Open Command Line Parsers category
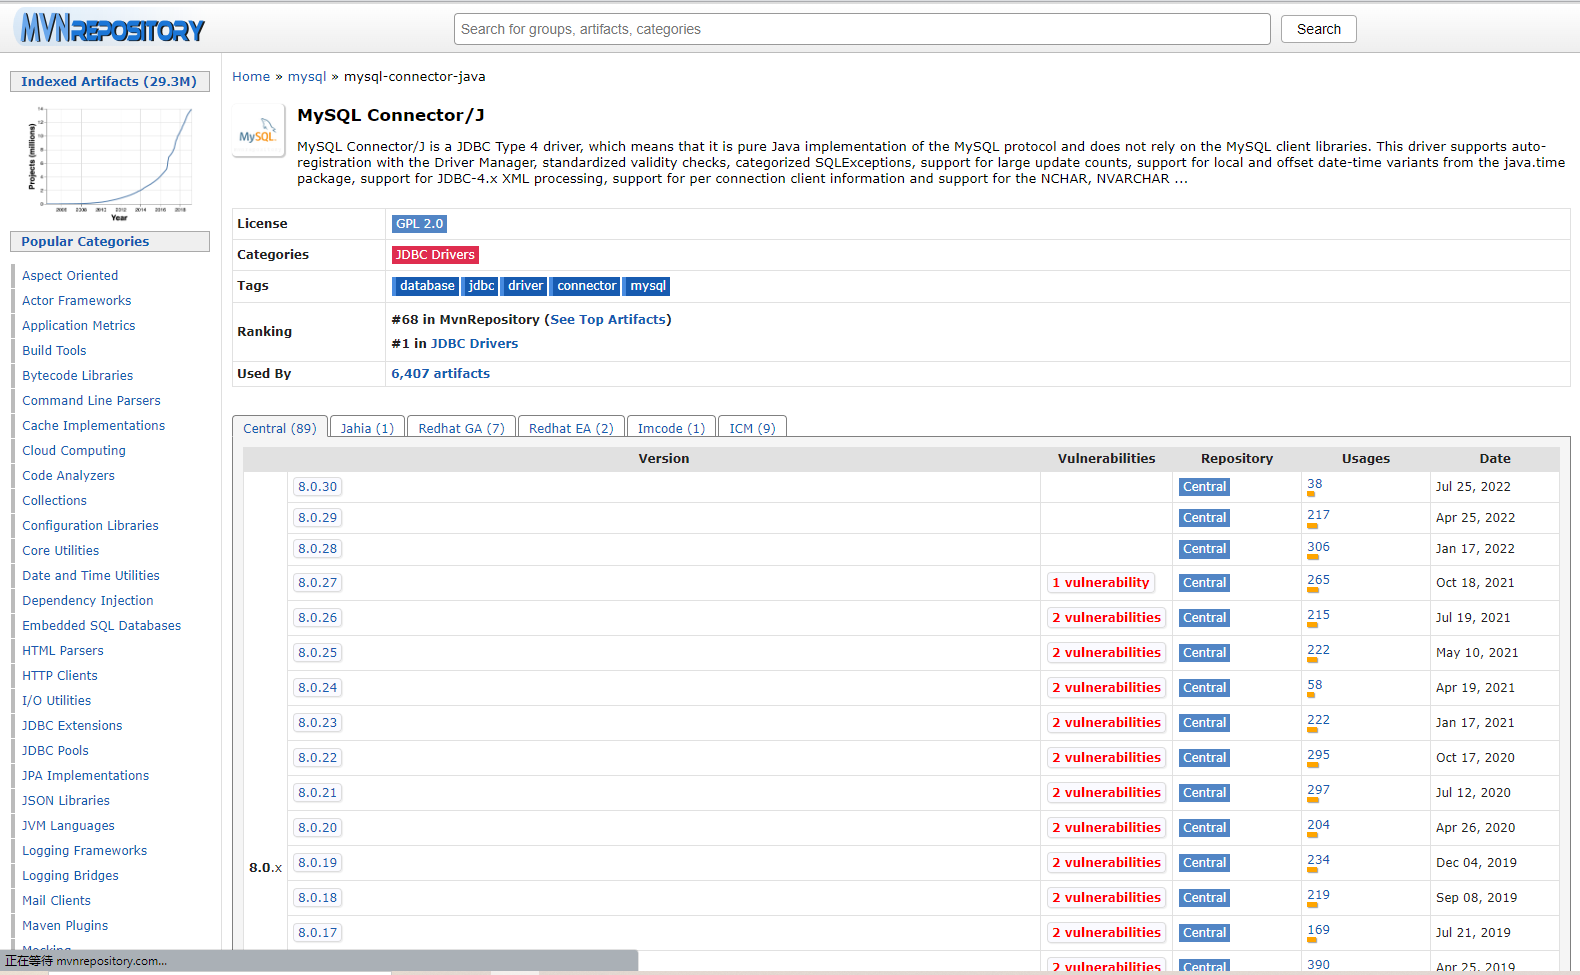 91,401
